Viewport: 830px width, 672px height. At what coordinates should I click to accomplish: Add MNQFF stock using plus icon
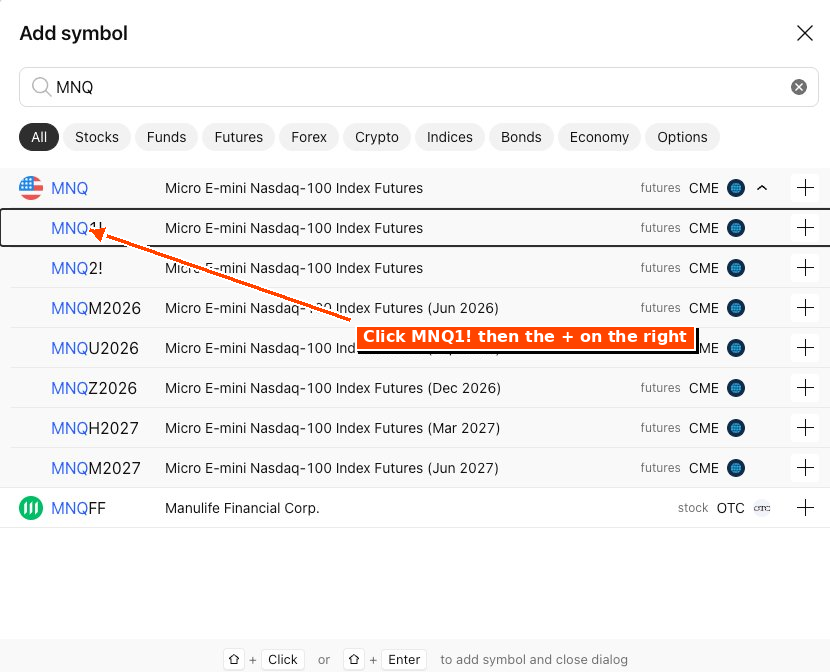[x=805, y=507]
